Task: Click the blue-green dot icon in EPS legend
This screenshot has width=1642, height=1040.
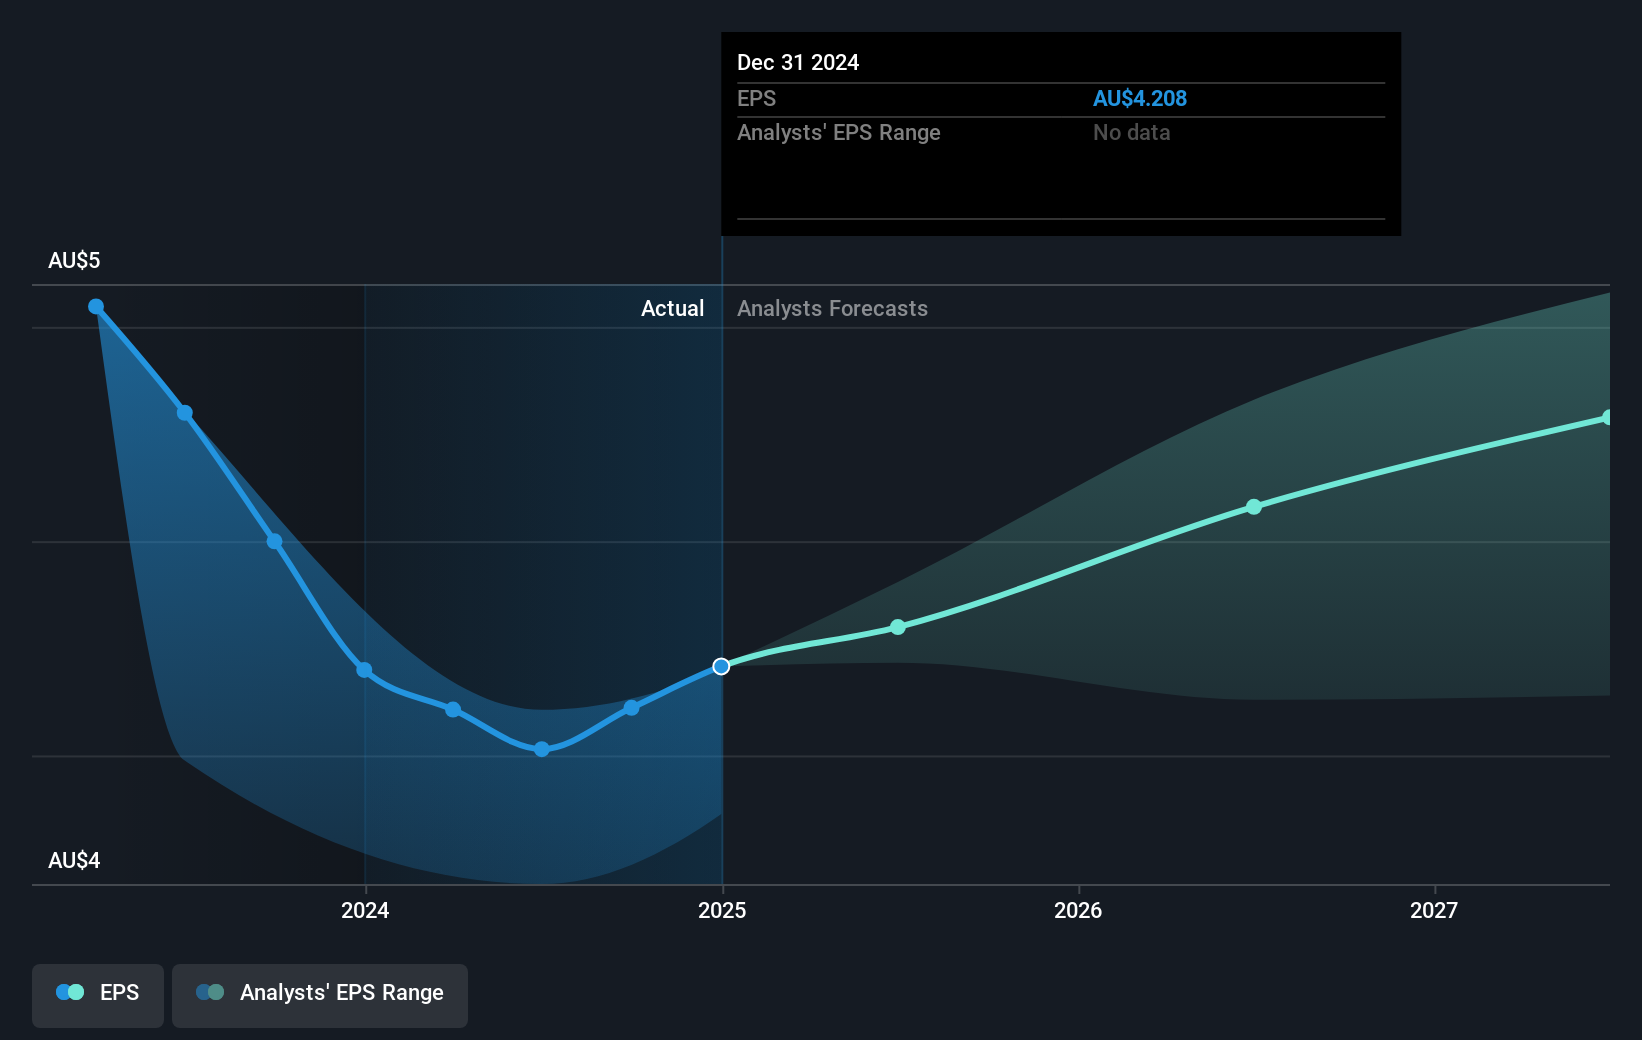Action: pyautogui.click(x=68, y=992)
